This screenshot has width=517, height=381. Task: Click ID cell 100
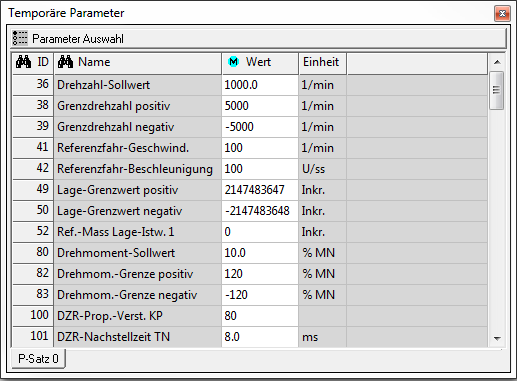click(x=33, y=316)
